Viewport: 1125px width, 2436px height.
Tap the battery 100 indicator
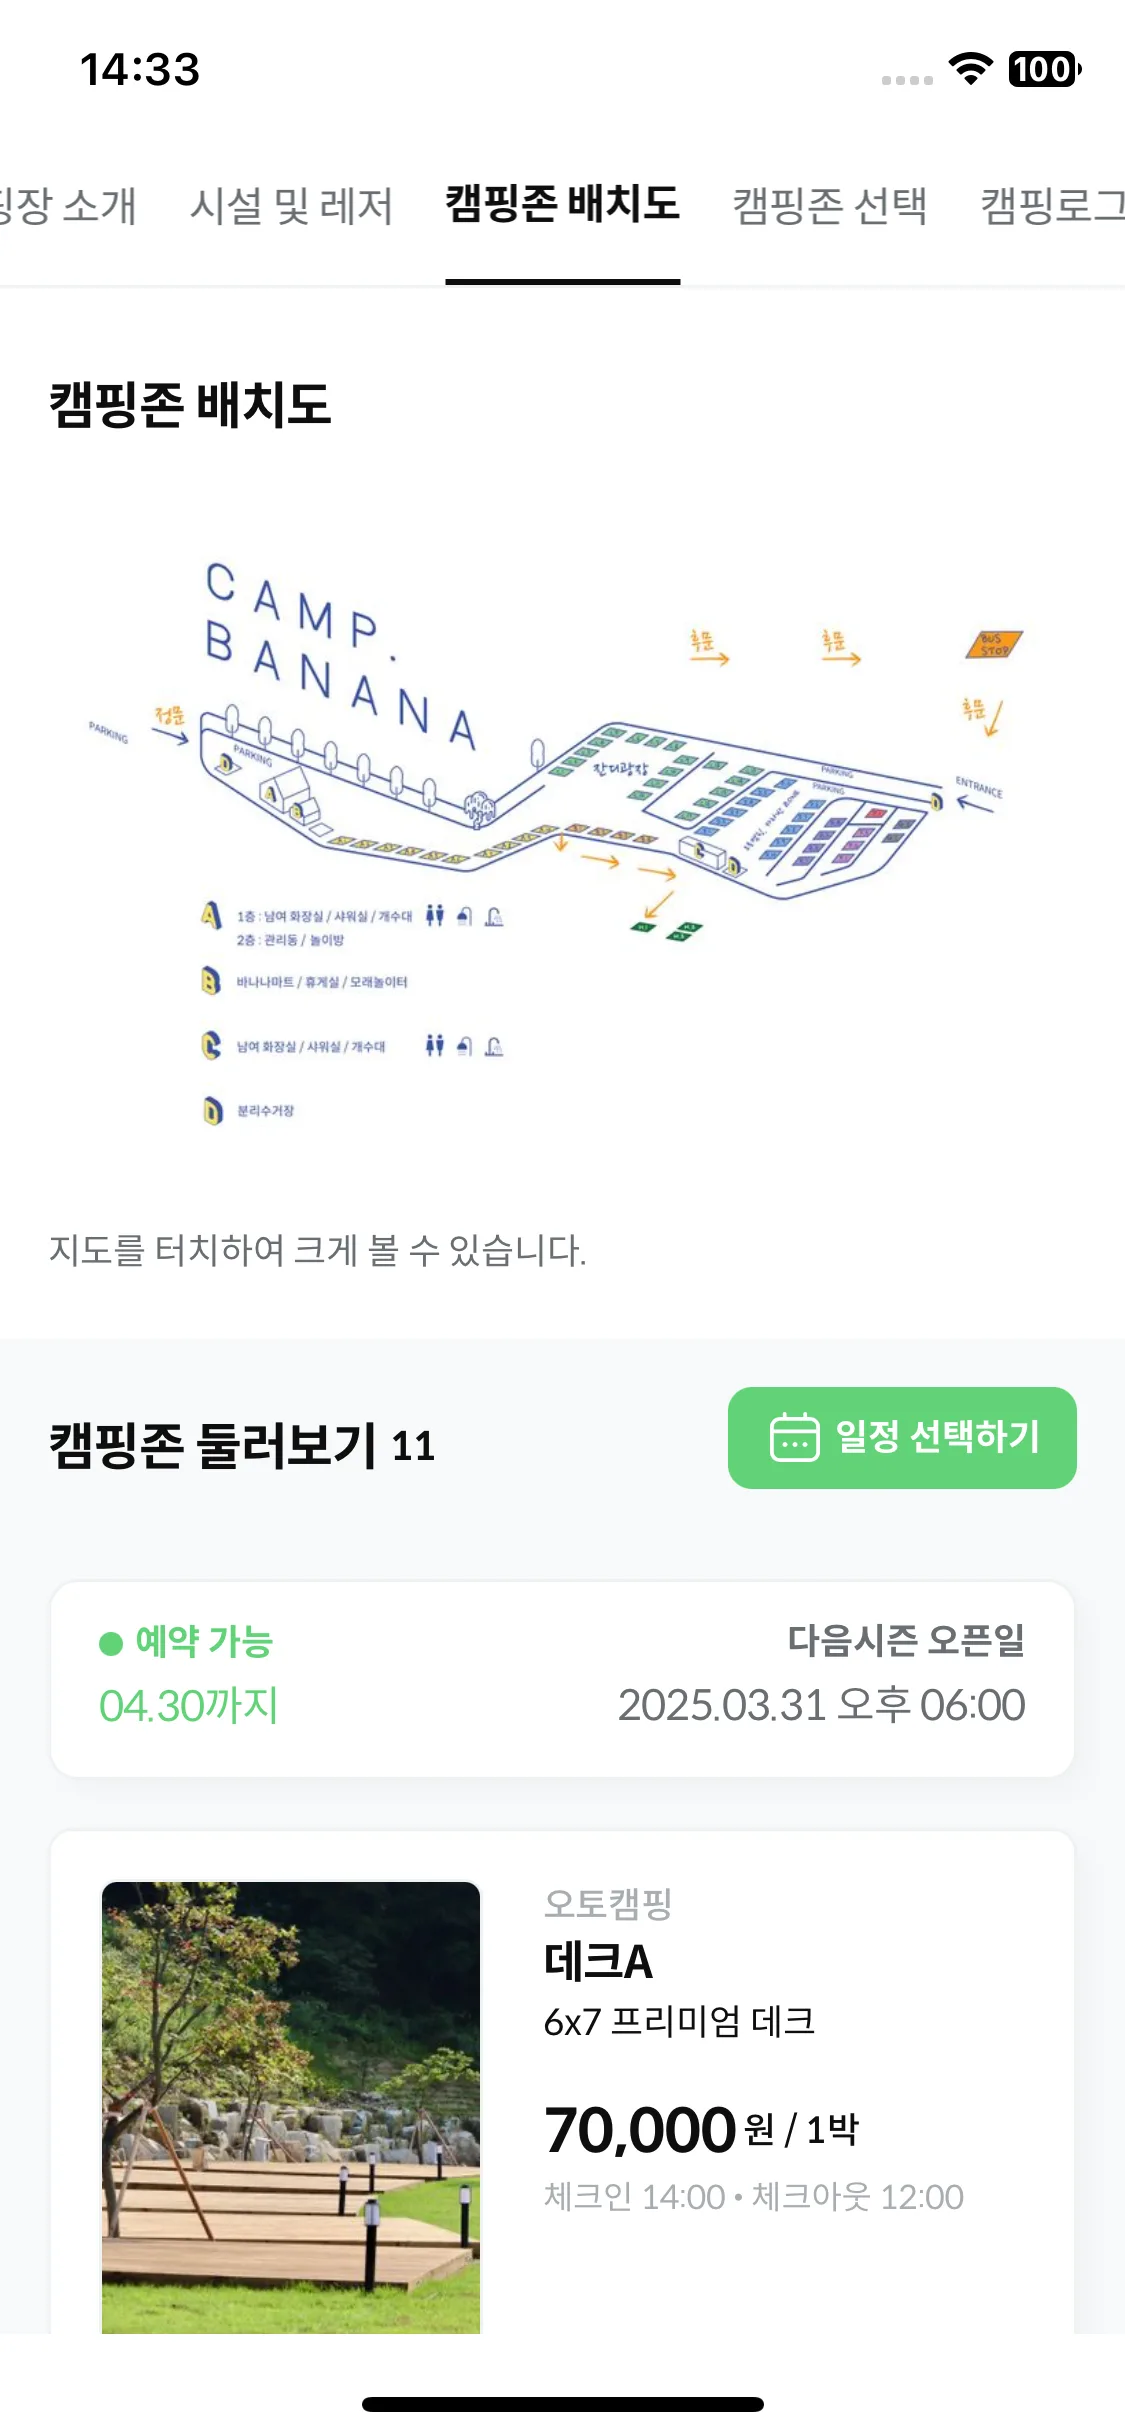[x=1045, y=69]
